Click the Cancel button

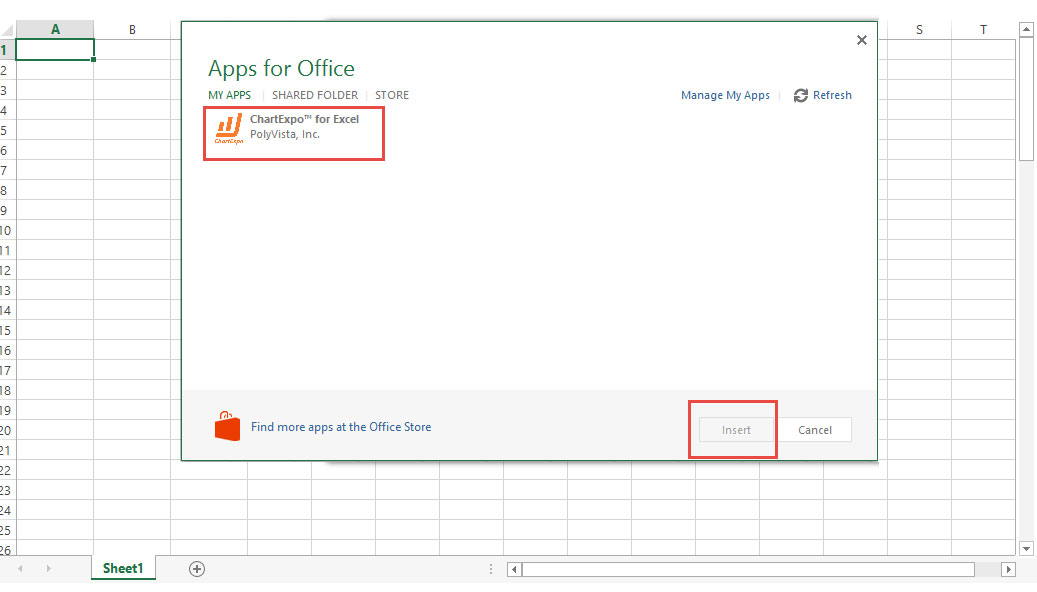(814, 430)
